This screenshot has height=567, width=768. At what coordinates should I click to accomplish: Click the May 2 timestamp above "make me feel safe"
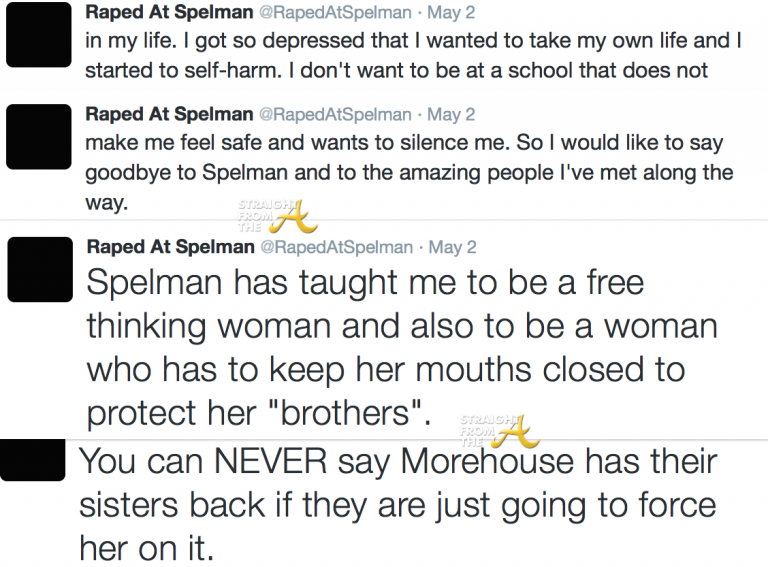[x=451, y=114]
